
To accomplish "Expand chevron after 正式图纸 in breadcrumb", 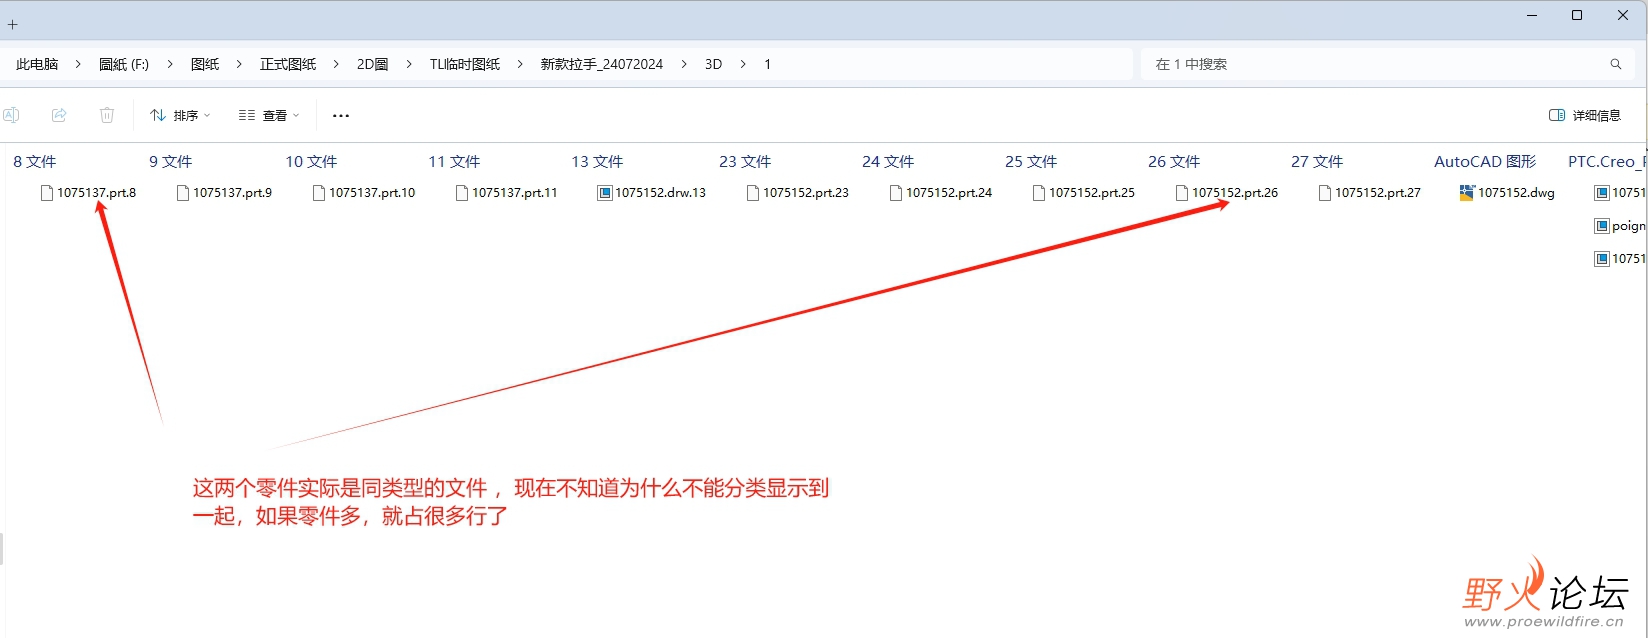I will pyautogui.click(x=336, y=64).
